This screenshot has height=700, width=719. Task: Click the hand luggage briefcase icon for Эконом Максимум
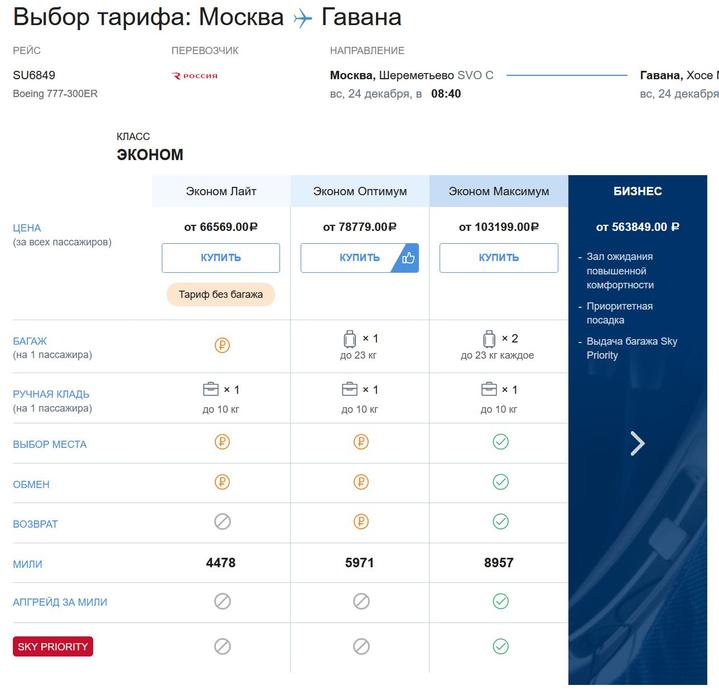(489, 389)
